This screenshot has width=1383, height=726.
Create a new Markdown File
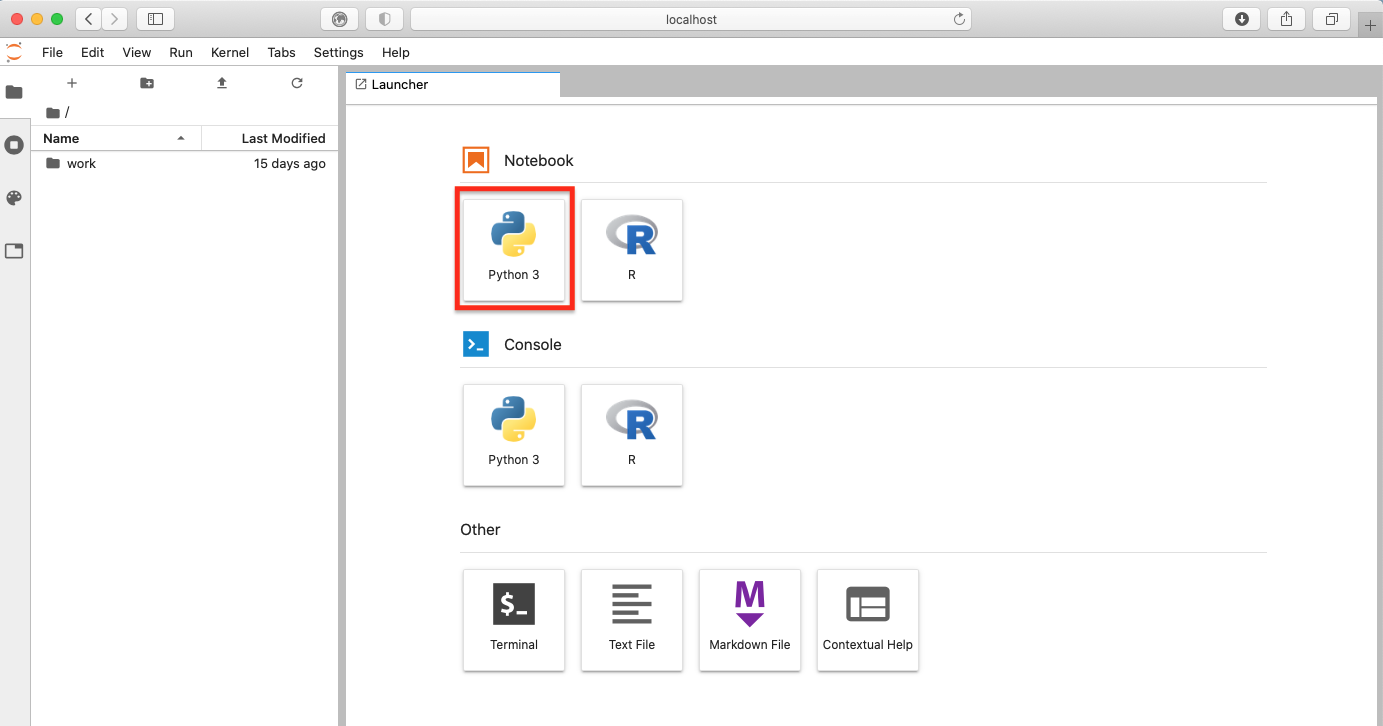(749, 620)
